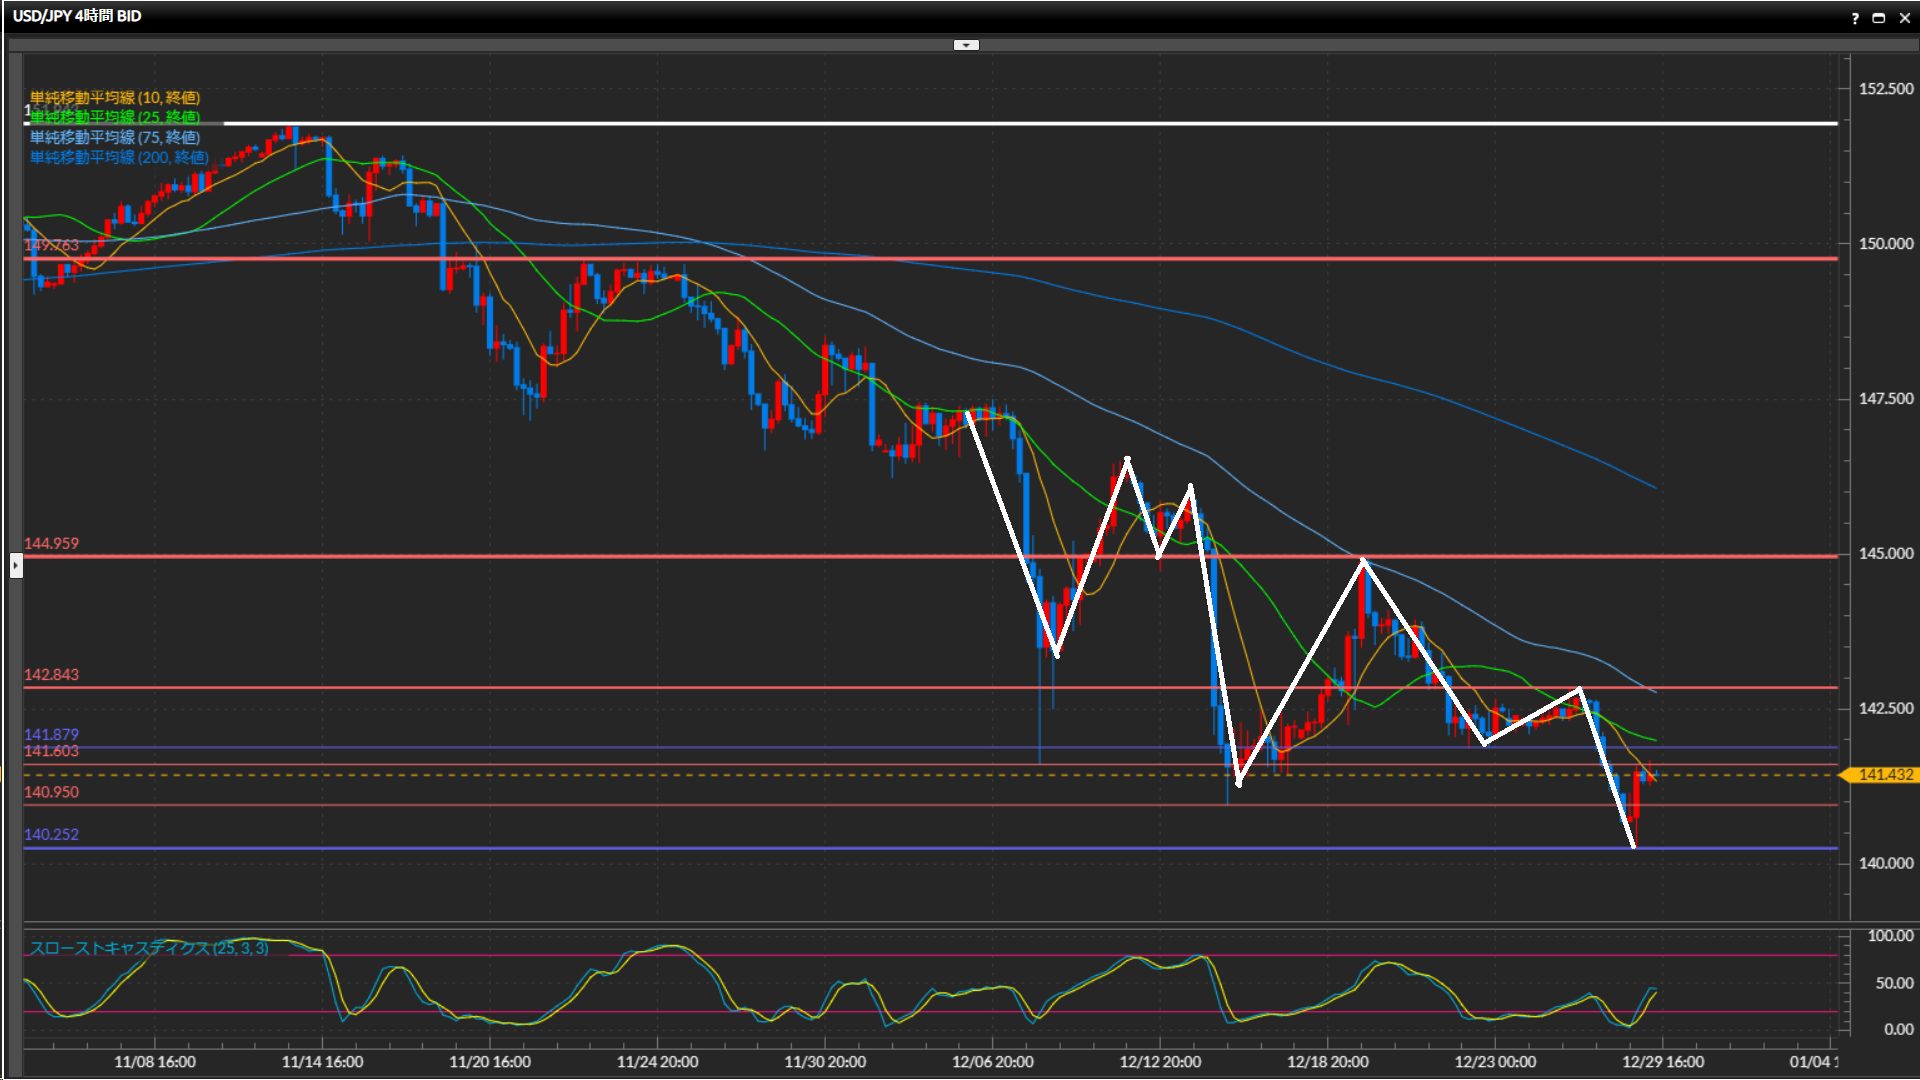Select the 10-period moving average label
1920x1080 pixels.
115,97
